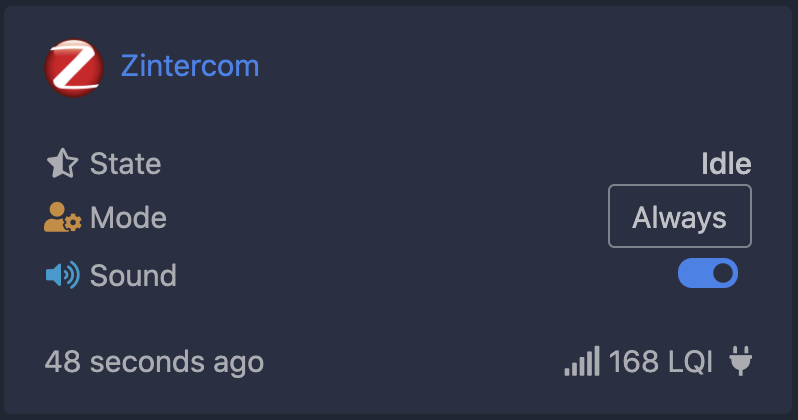Click the 48 seconds ago timestamp
The width and height of the screenshot is (798, 420).
(154, 361)
